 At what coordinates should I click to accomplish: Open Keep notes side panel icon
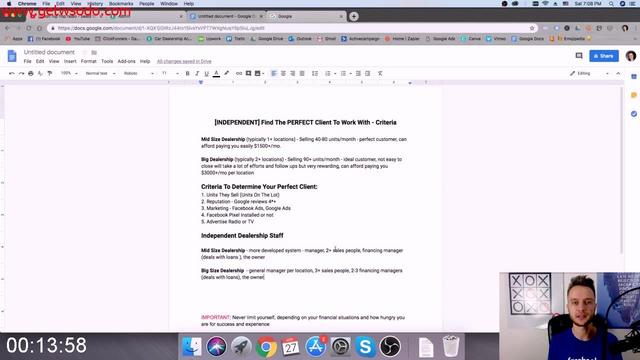coord(633,95)
